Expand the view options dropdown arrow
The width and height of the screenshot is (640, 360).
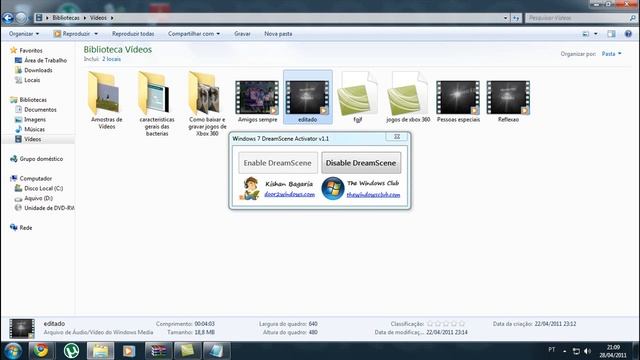tap(596, 34)
